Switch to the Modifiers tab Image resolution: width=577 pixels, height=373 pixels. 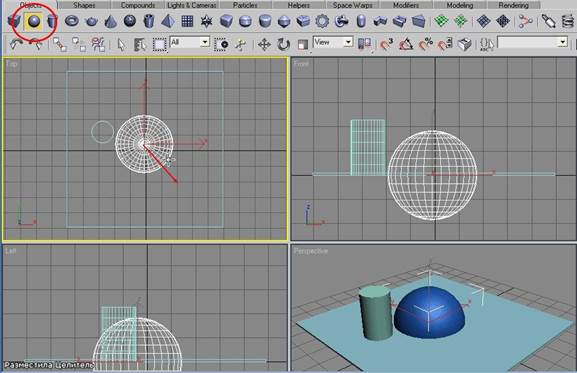pyautogui.click(x=406, y=5)
